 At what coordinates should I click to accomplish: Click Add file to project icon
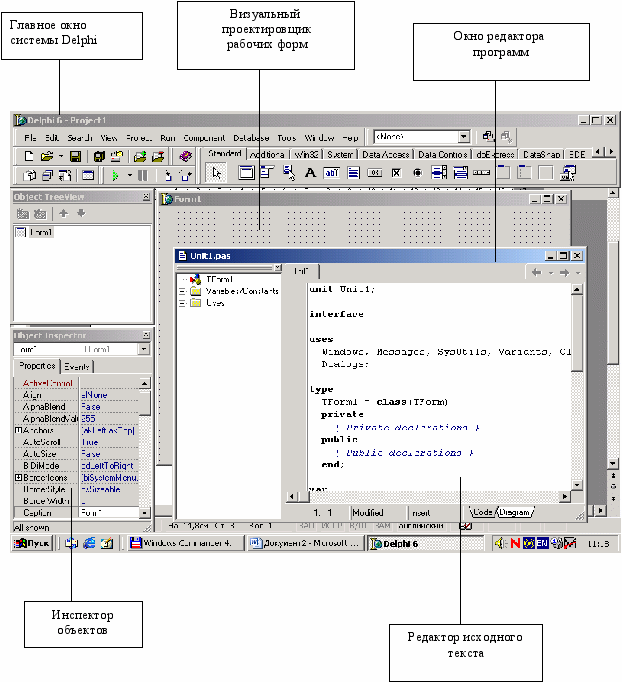[x=140, y=156]
